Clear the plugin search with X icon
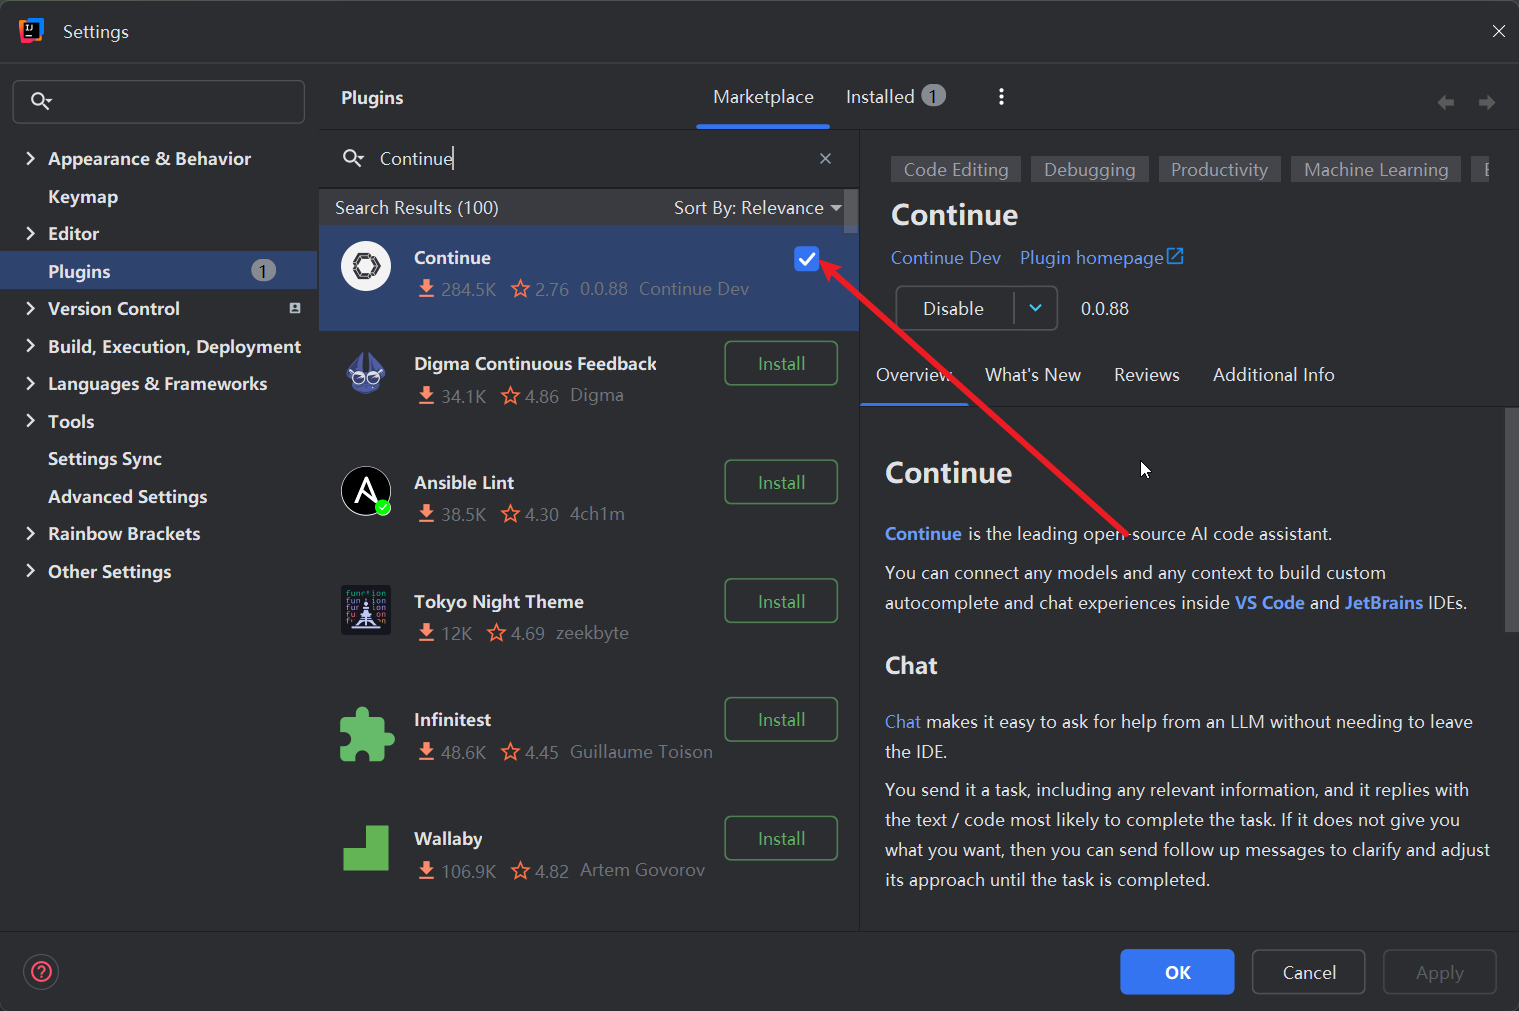 [825, 158]
